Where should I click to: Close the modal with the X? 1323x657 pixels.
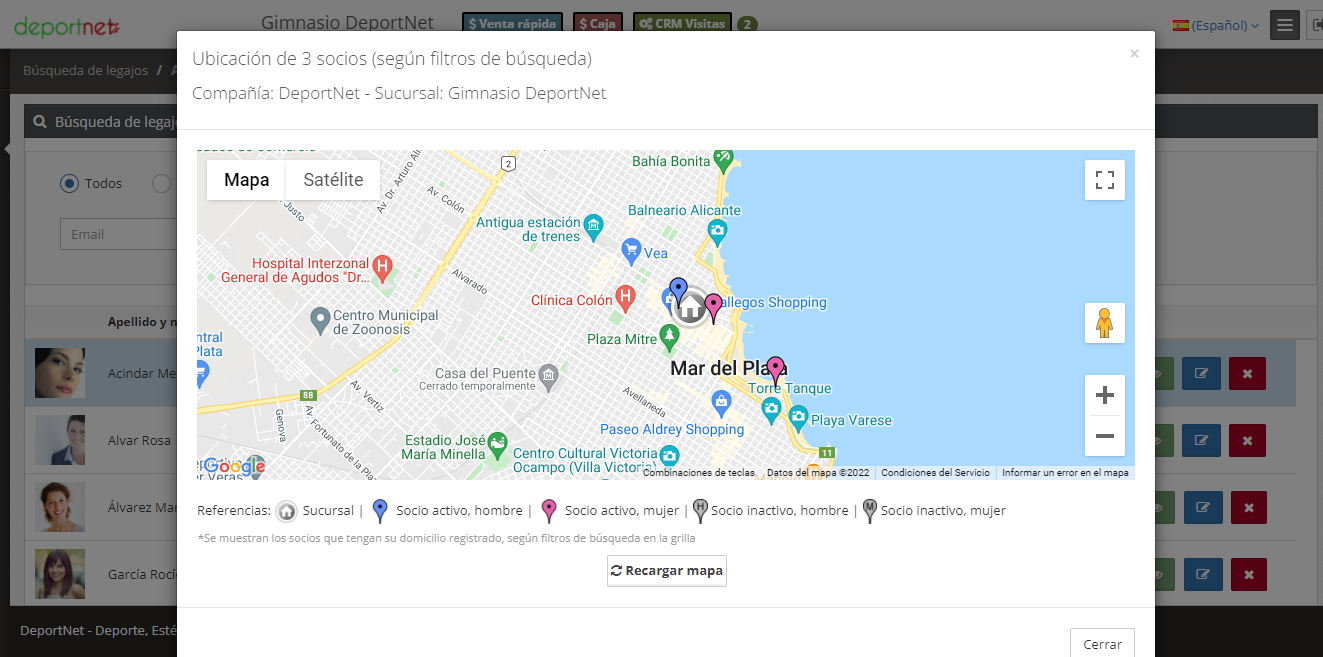tap(1134, 54)
